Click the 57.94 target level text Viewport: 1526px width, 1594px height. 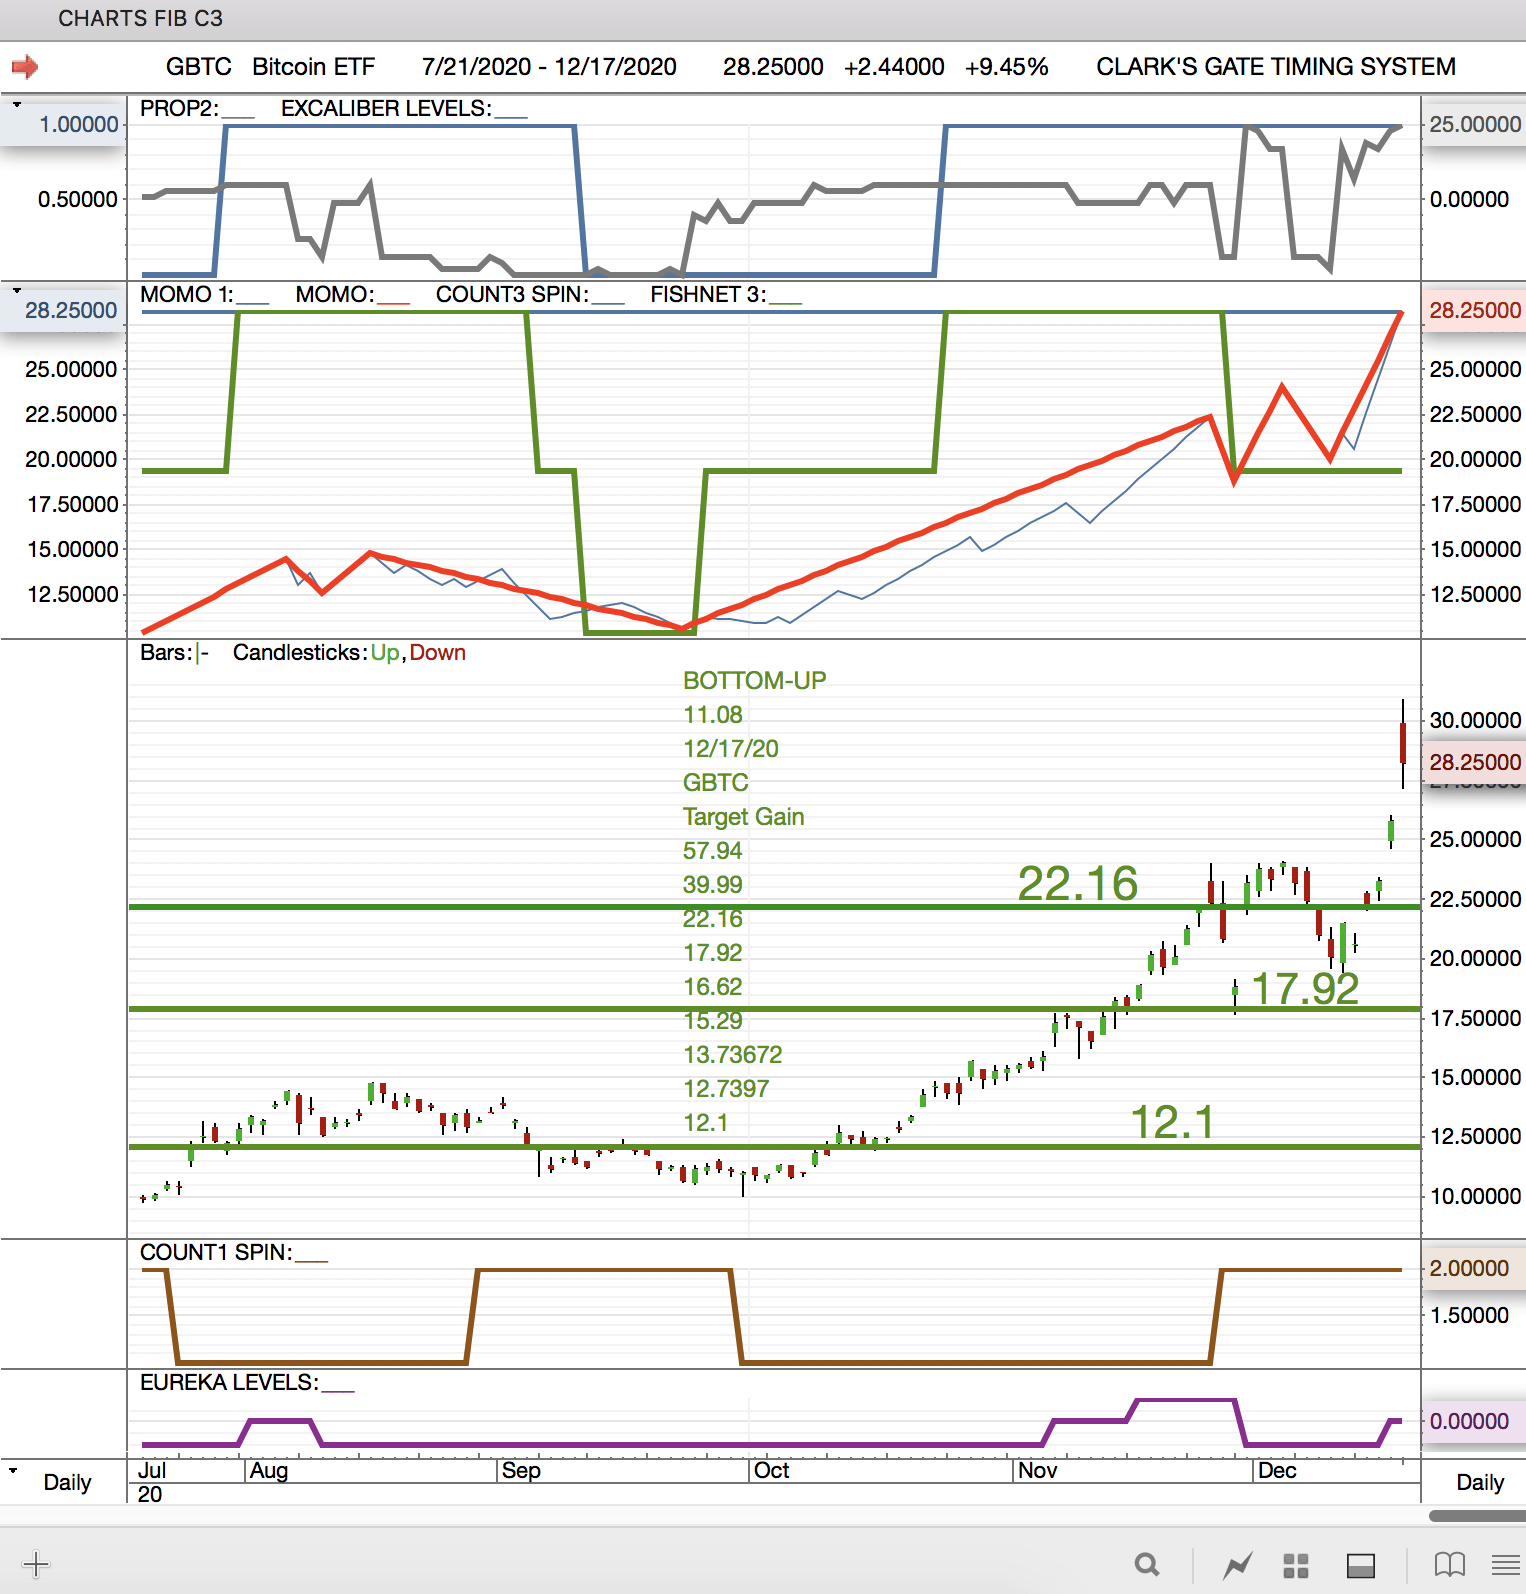click(x=713, y=851)
